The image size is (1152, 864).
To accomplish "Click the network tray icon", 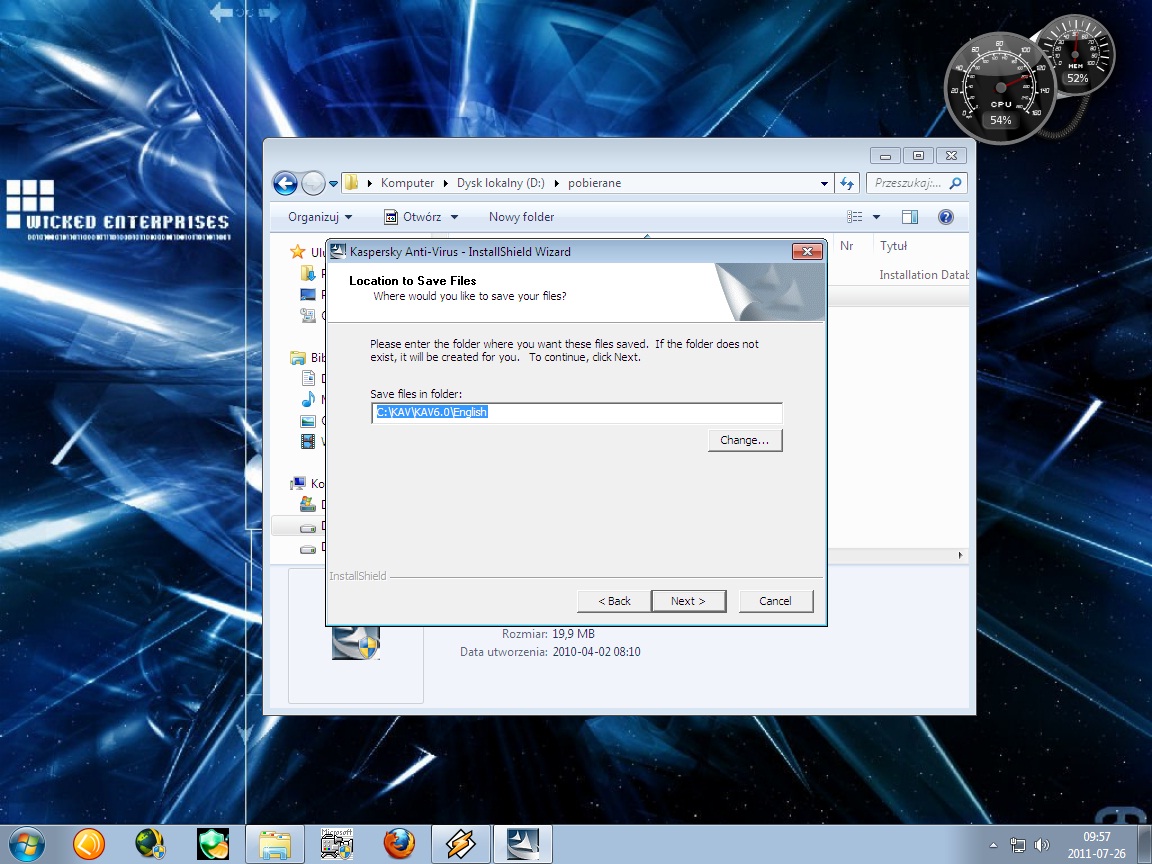I will coord(1018,845).
